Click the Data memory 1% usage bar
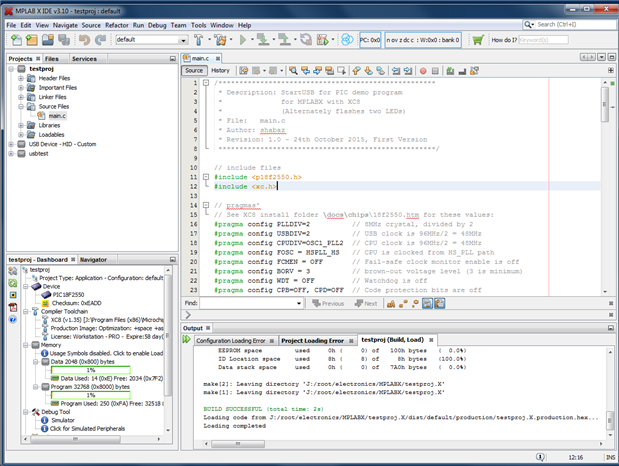Screen dimensions: 619x466 pos(91,371)
